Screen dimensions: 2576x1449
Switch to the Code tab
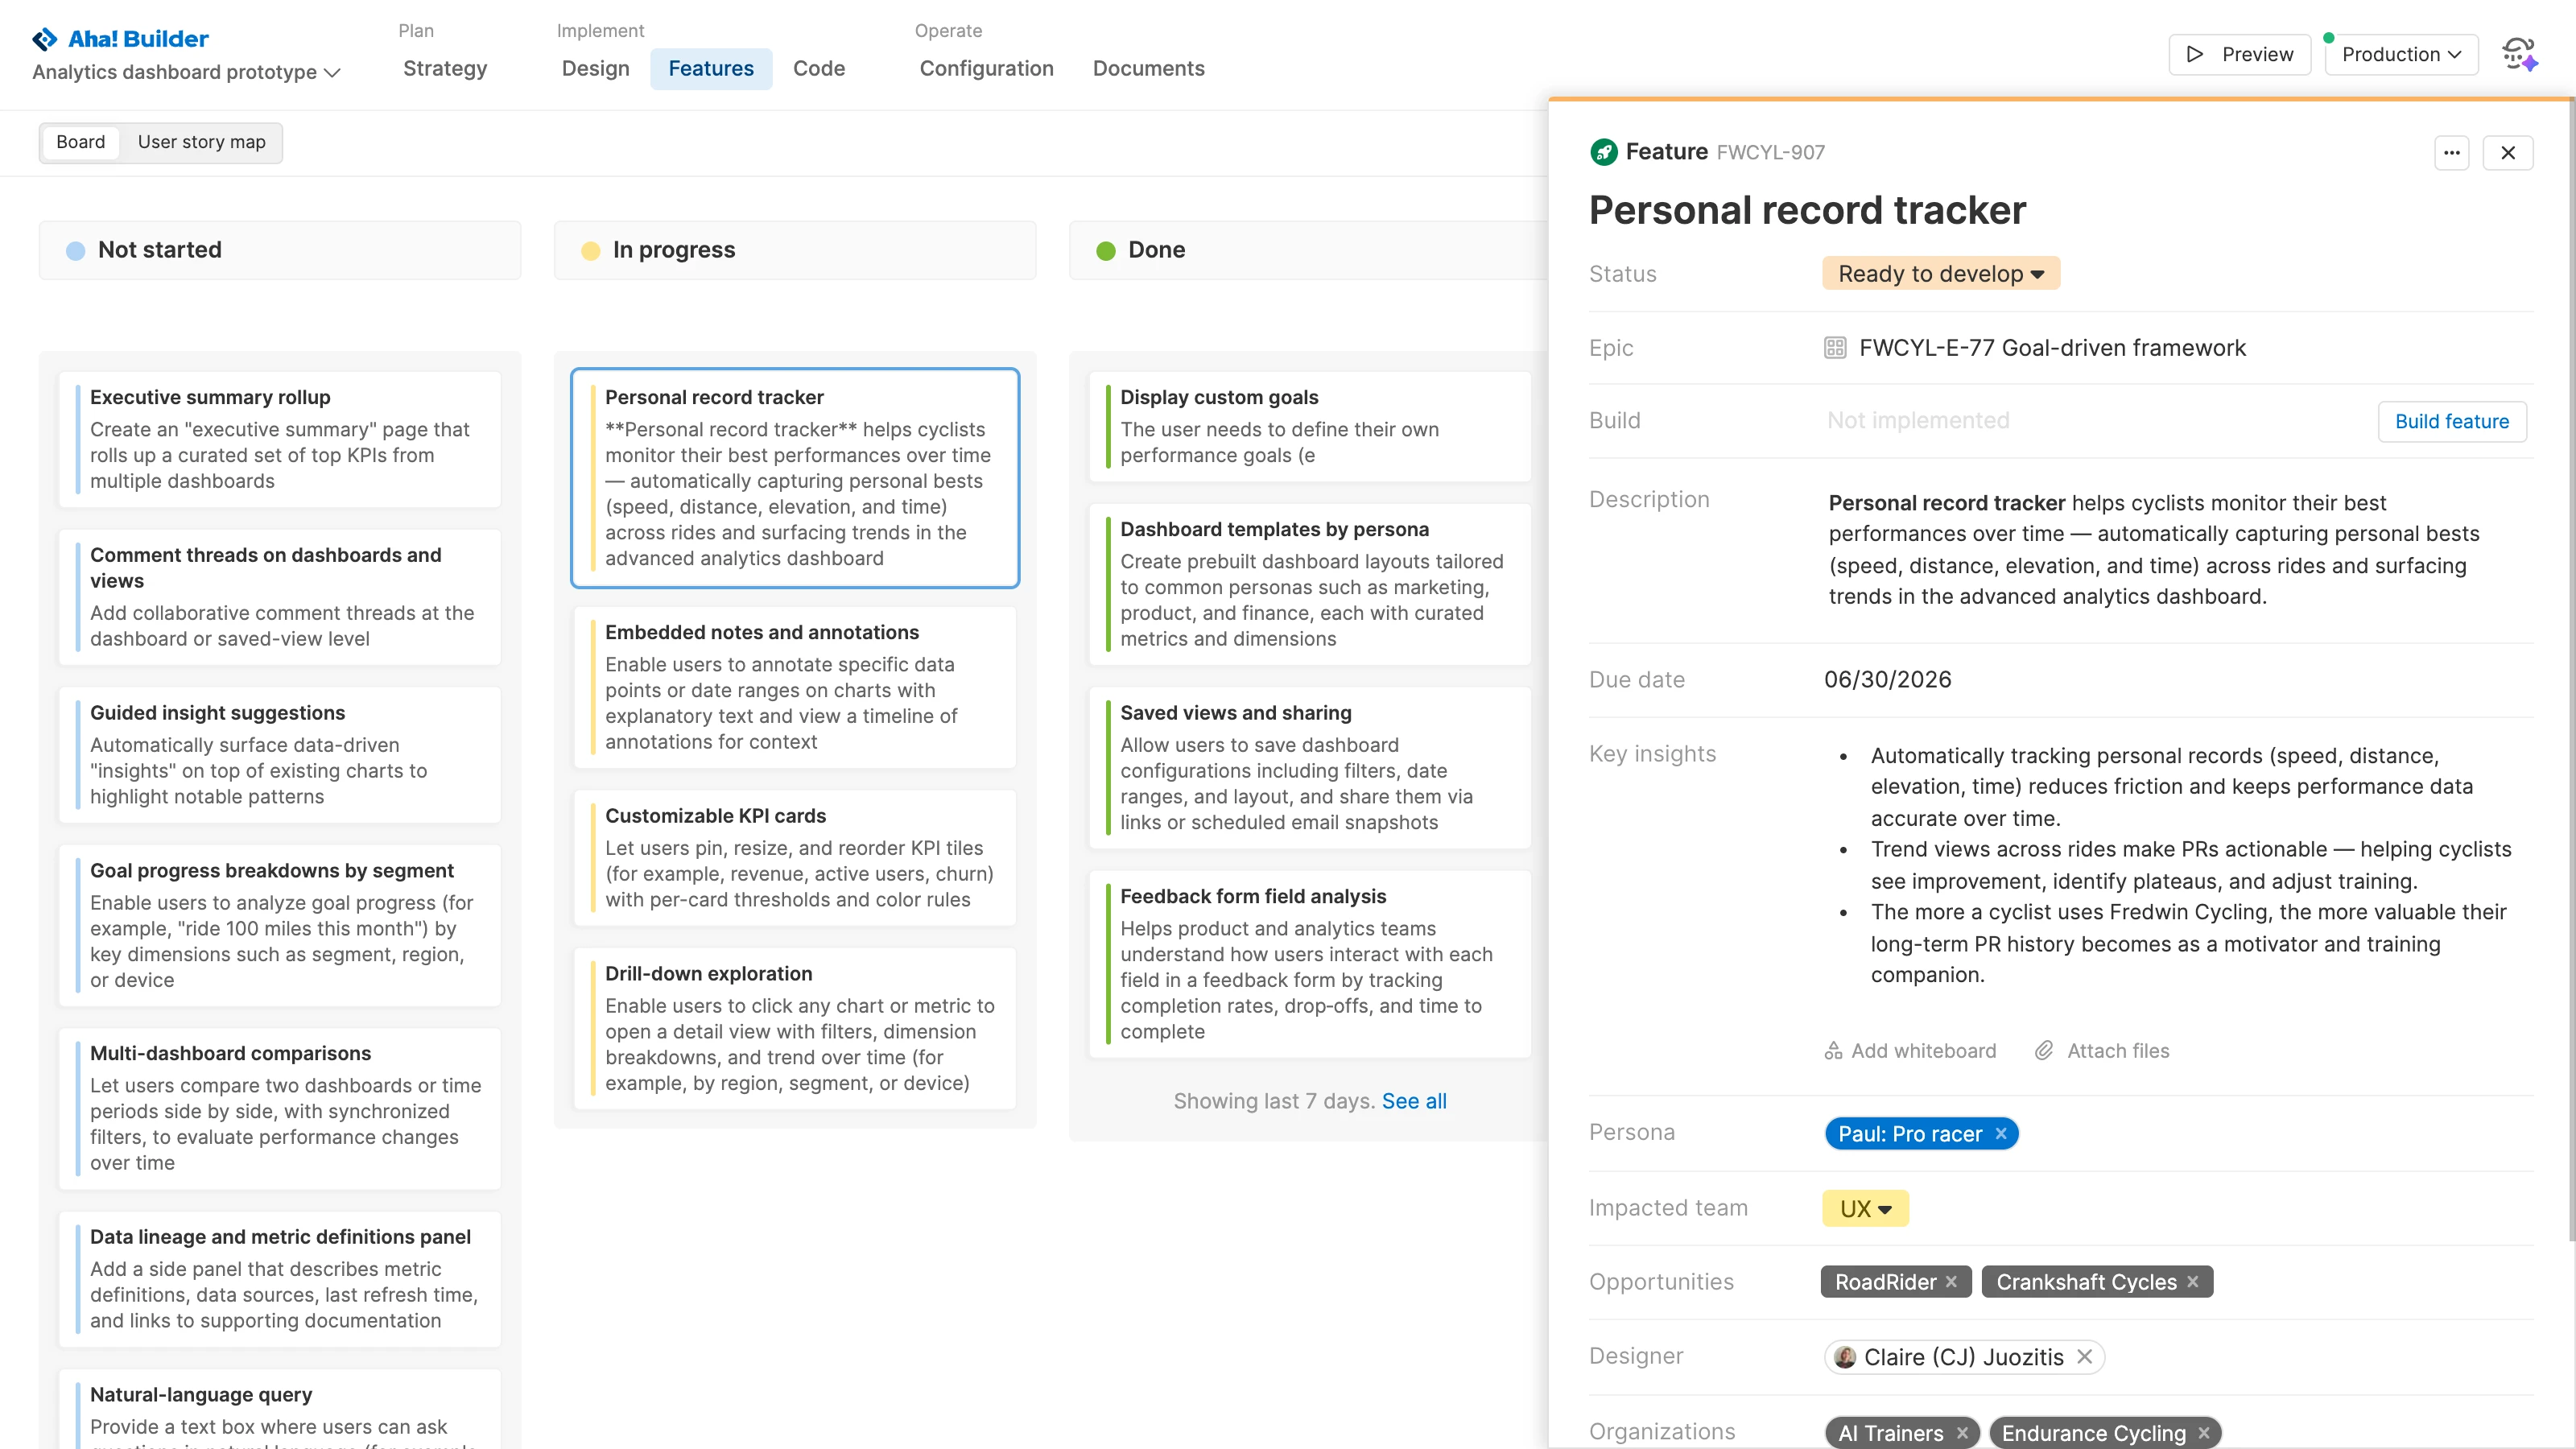click(819, 68)
